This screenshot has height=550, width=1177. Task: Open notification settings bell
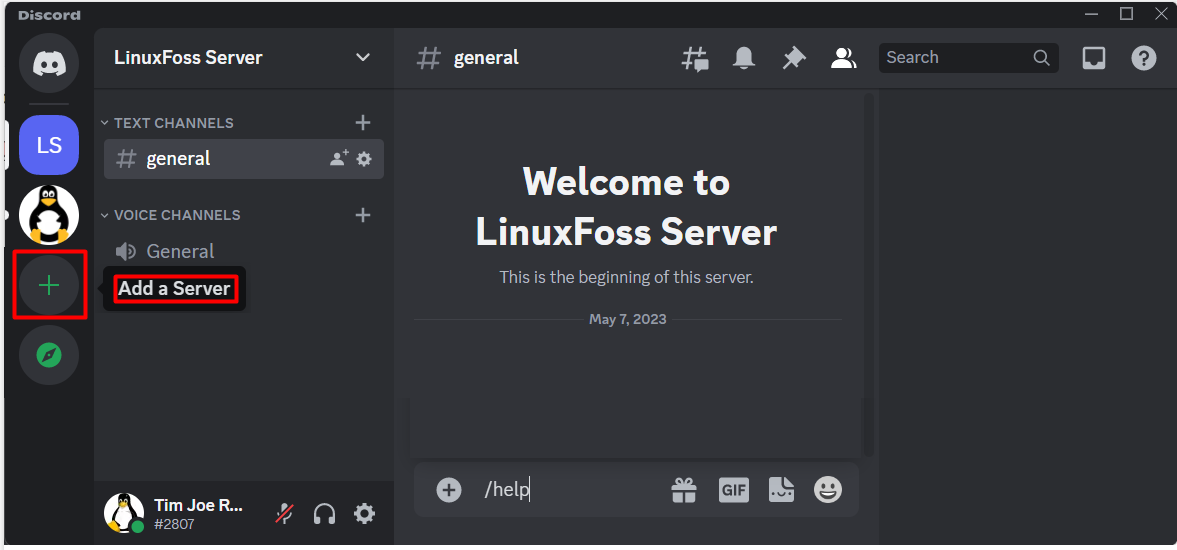click(x=744, y=59)
